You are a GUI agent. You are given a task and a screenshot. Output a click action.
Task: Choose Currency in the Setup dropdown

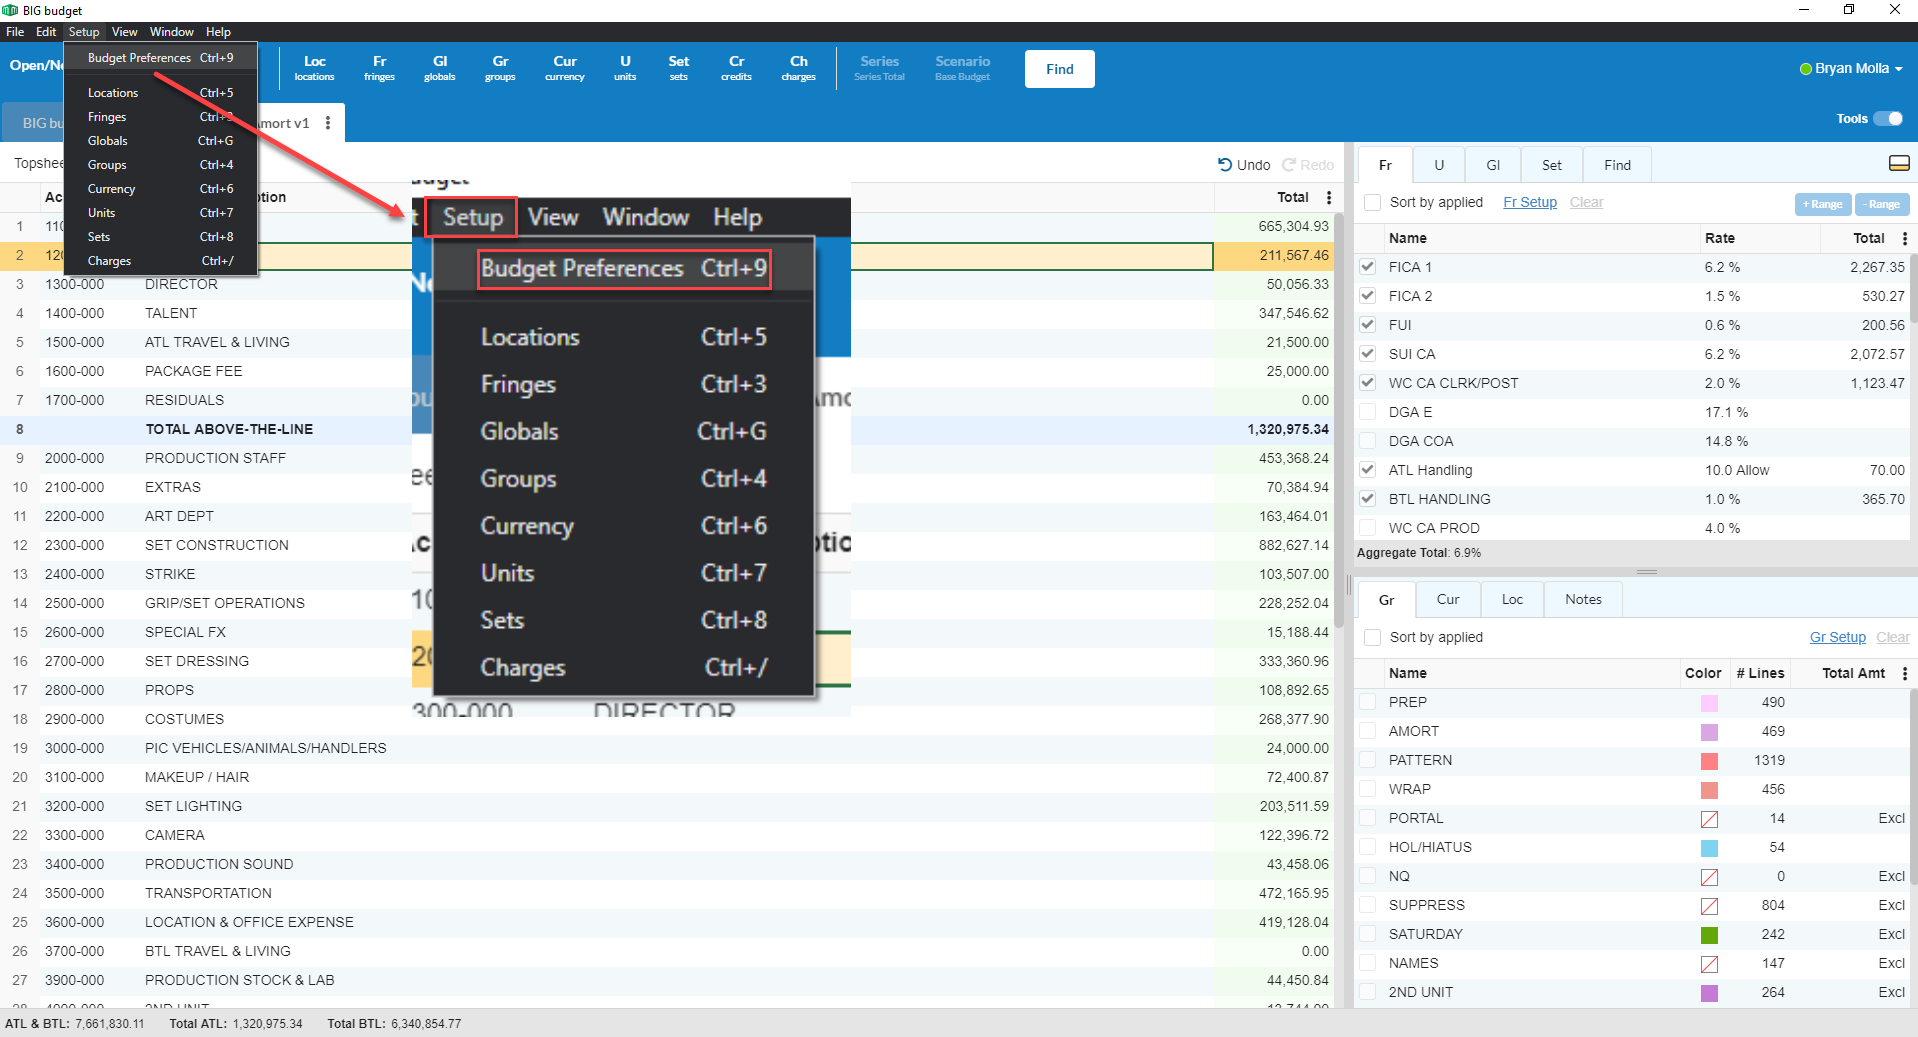click(x=160, y=189)
